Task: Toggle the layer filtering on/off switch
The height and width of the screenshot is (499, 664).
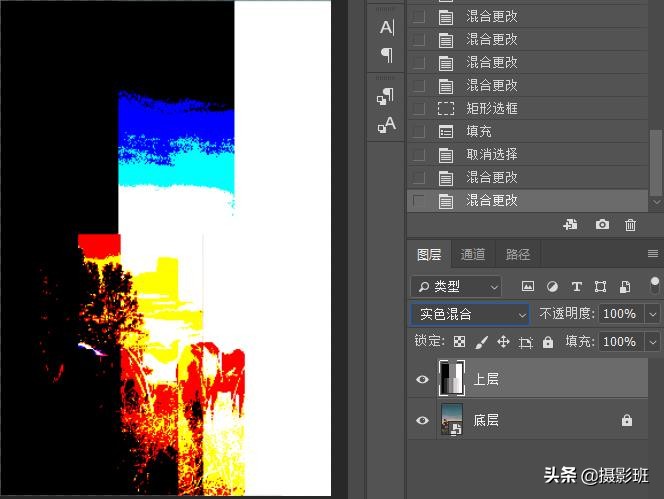Action: (x=655, y=286)
